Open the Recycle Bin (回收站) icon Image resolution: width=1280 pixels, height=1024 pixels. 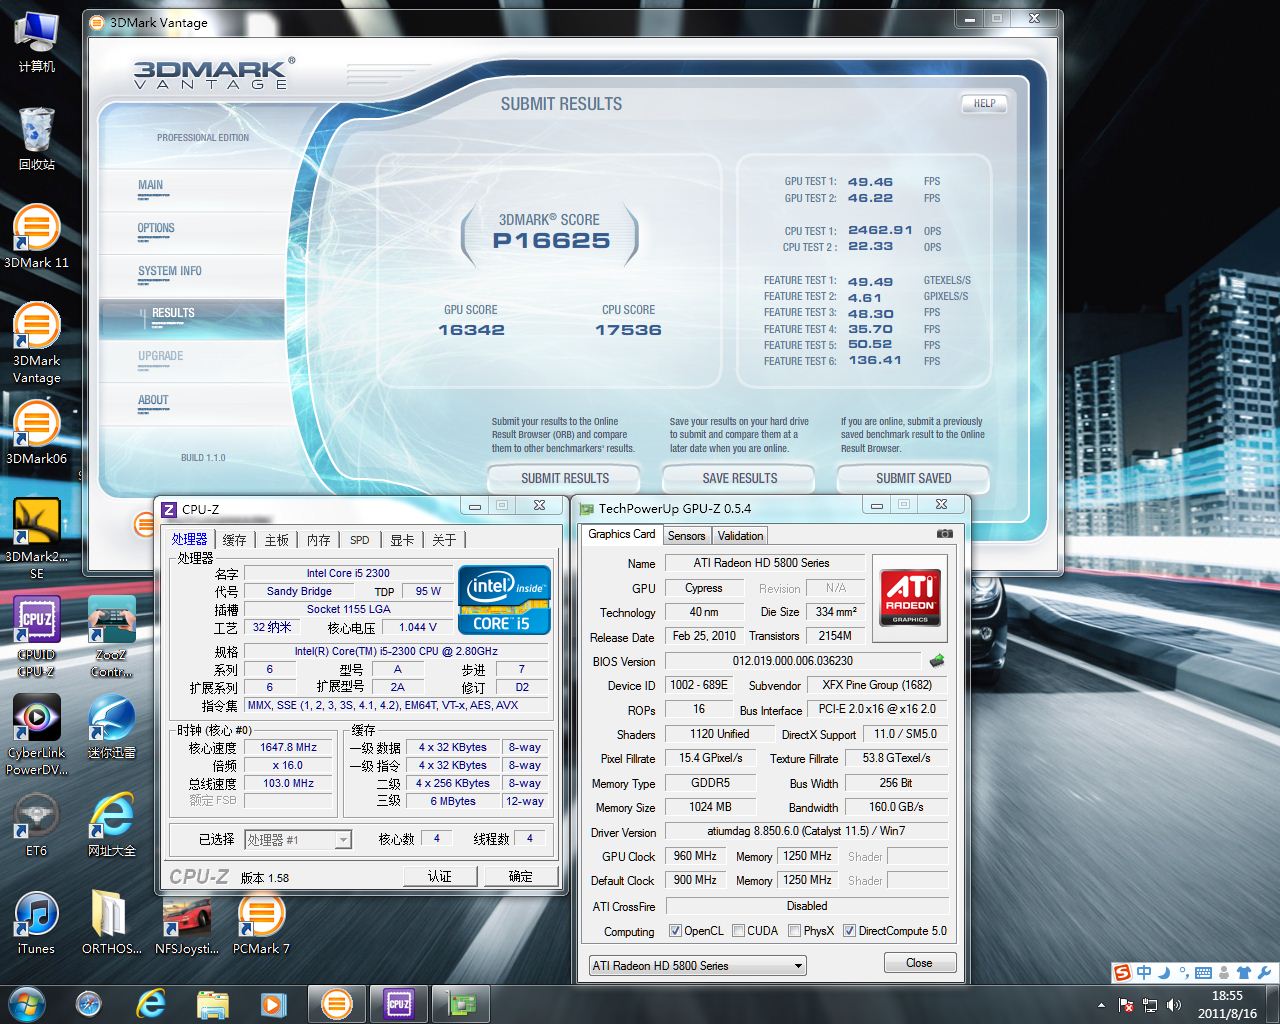36,138
